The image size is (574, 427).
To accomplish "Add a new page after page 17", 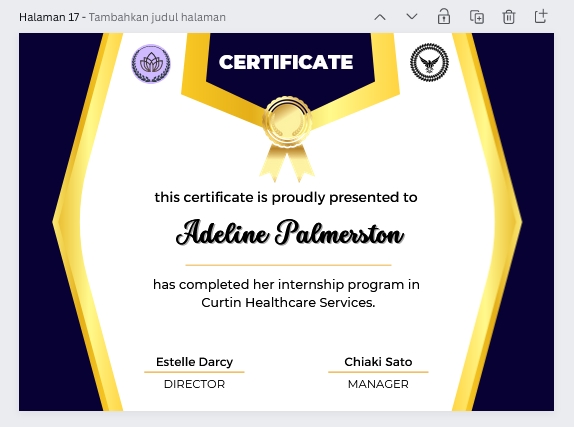I will point(541,16).
